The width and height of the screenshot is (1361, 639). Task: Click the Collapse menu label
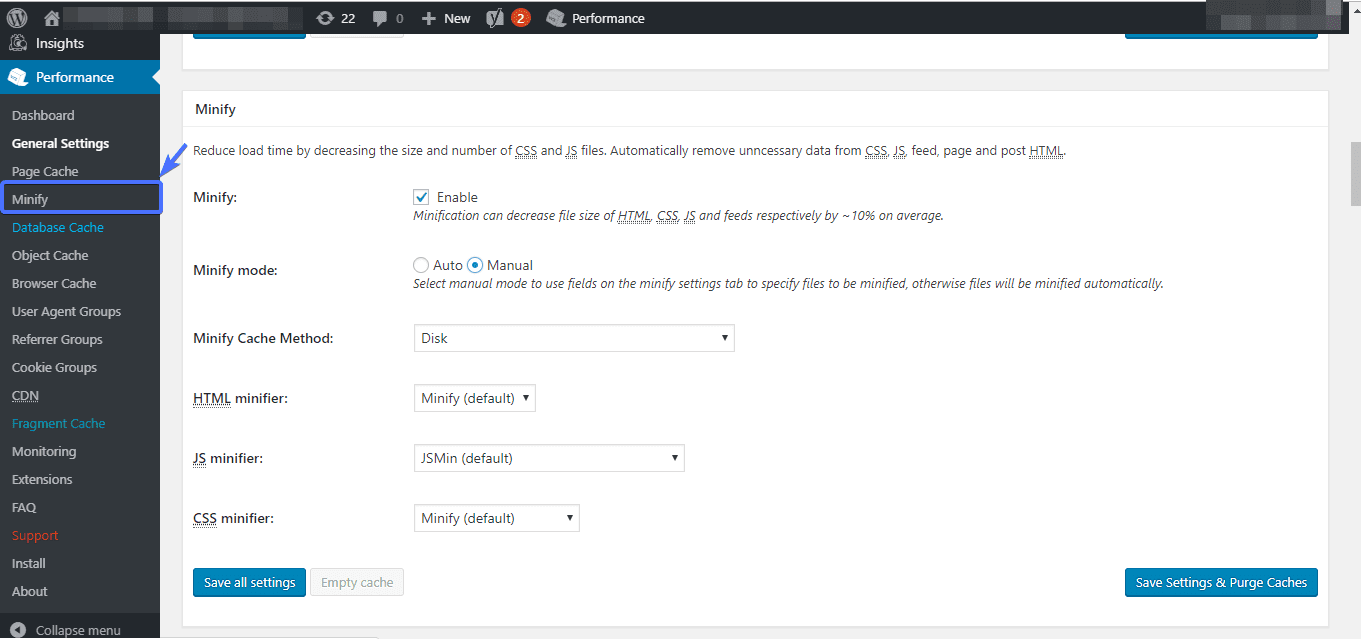coord(78,630)
